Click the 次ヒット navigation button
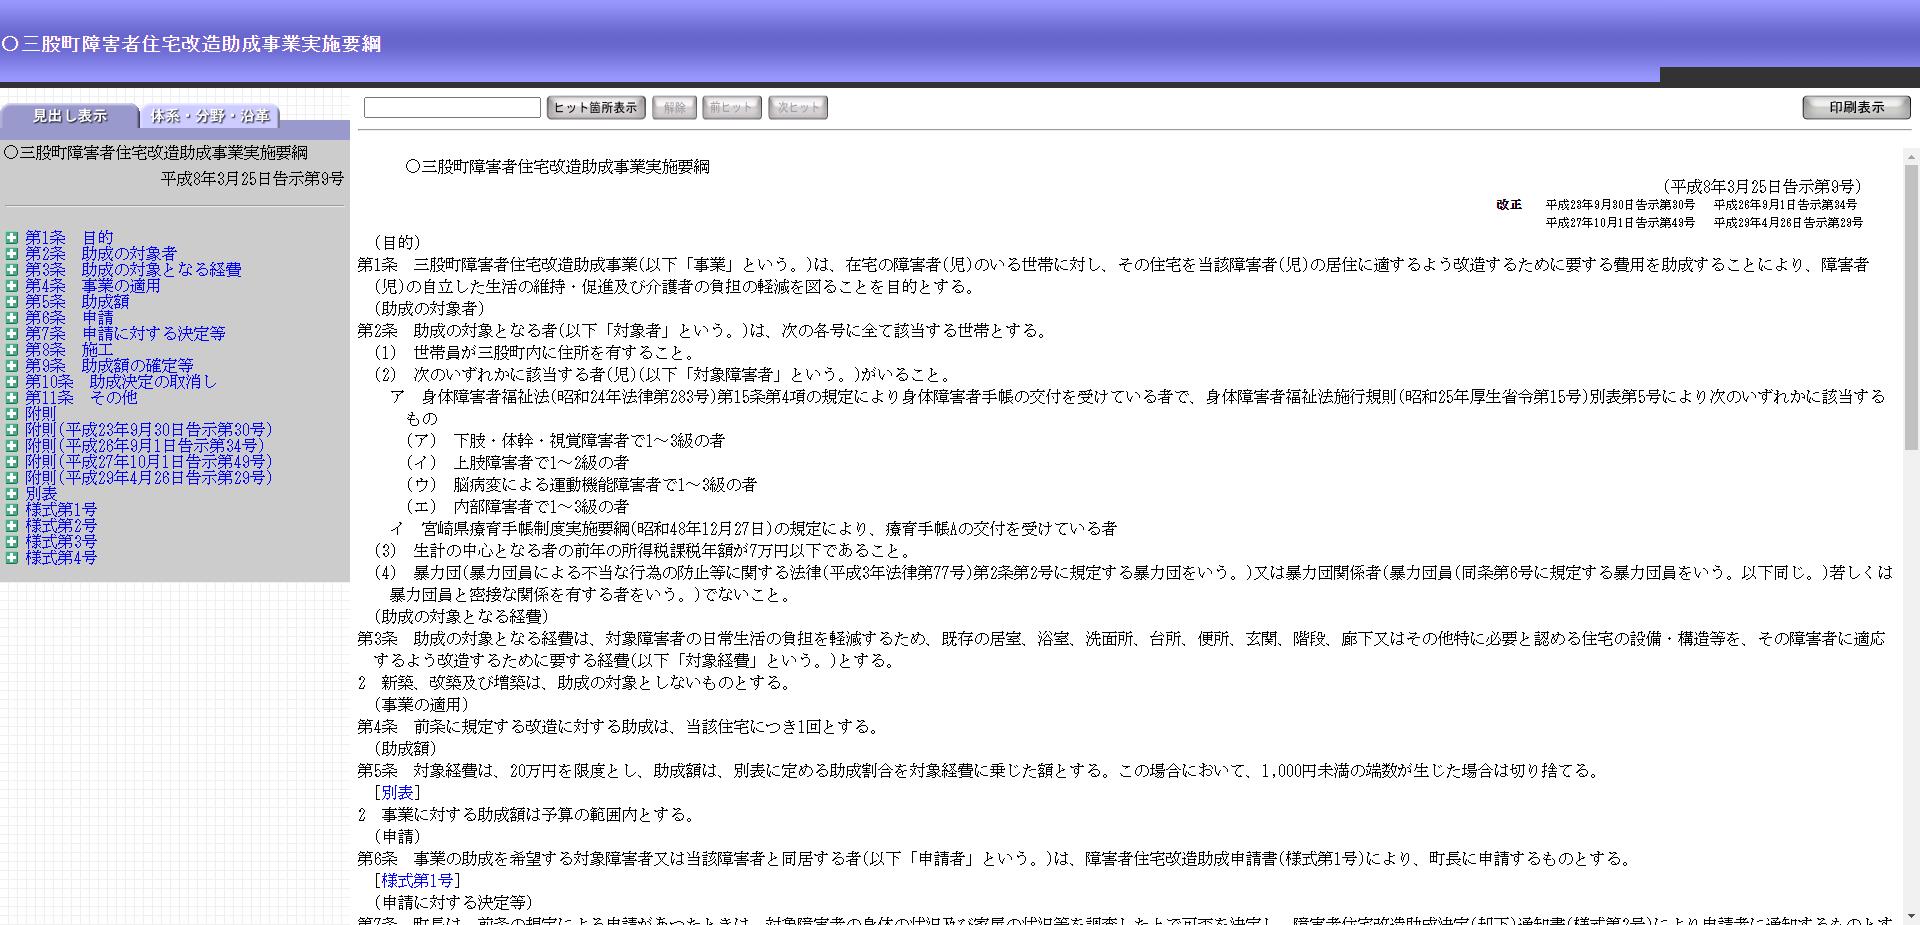The width and height of the screenshot is (1920, 925). [x=797, y=107]
